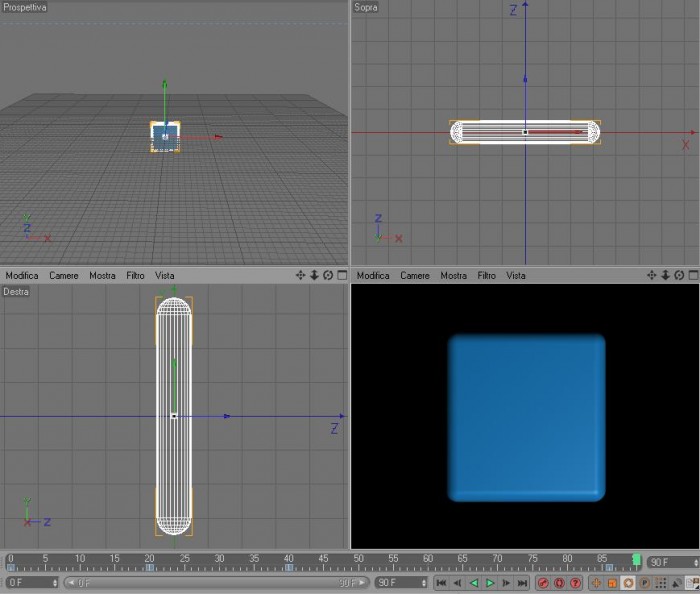Click the green timeline playhead marker

click(637, 560)
